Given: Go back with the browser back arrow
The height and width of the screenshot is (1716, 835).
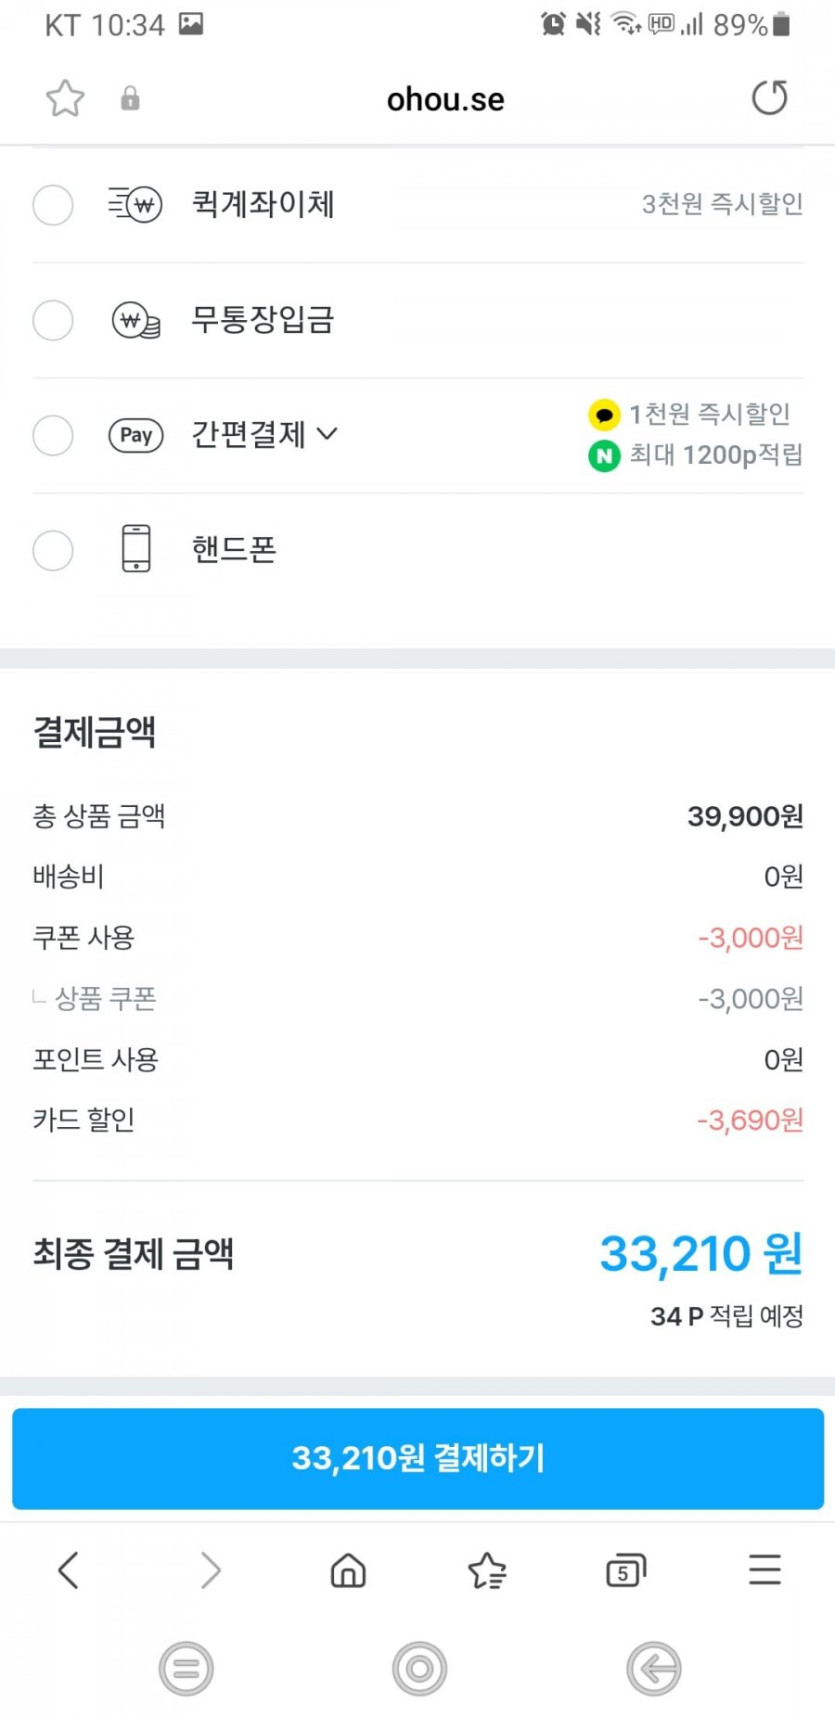Looking at the screenshot, I should pos(68,1570).
